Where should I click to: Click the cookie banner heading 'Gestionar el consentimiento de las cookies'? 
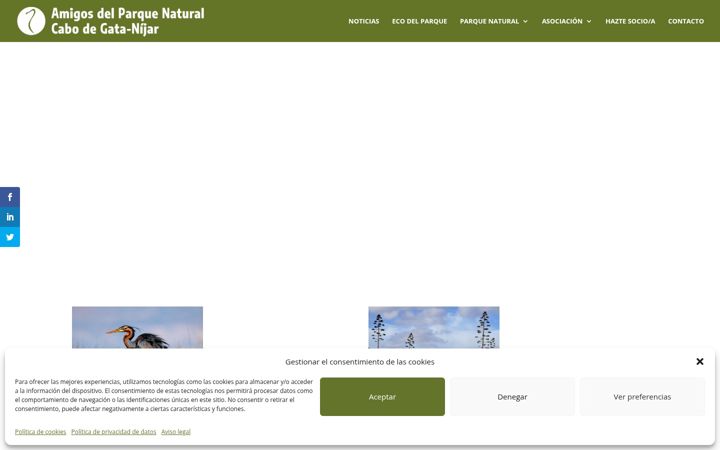[x=360, y=362]
